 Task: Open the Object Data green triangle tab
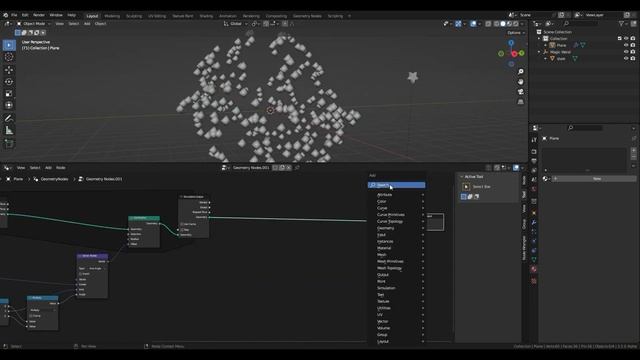(x=534, y=260)
